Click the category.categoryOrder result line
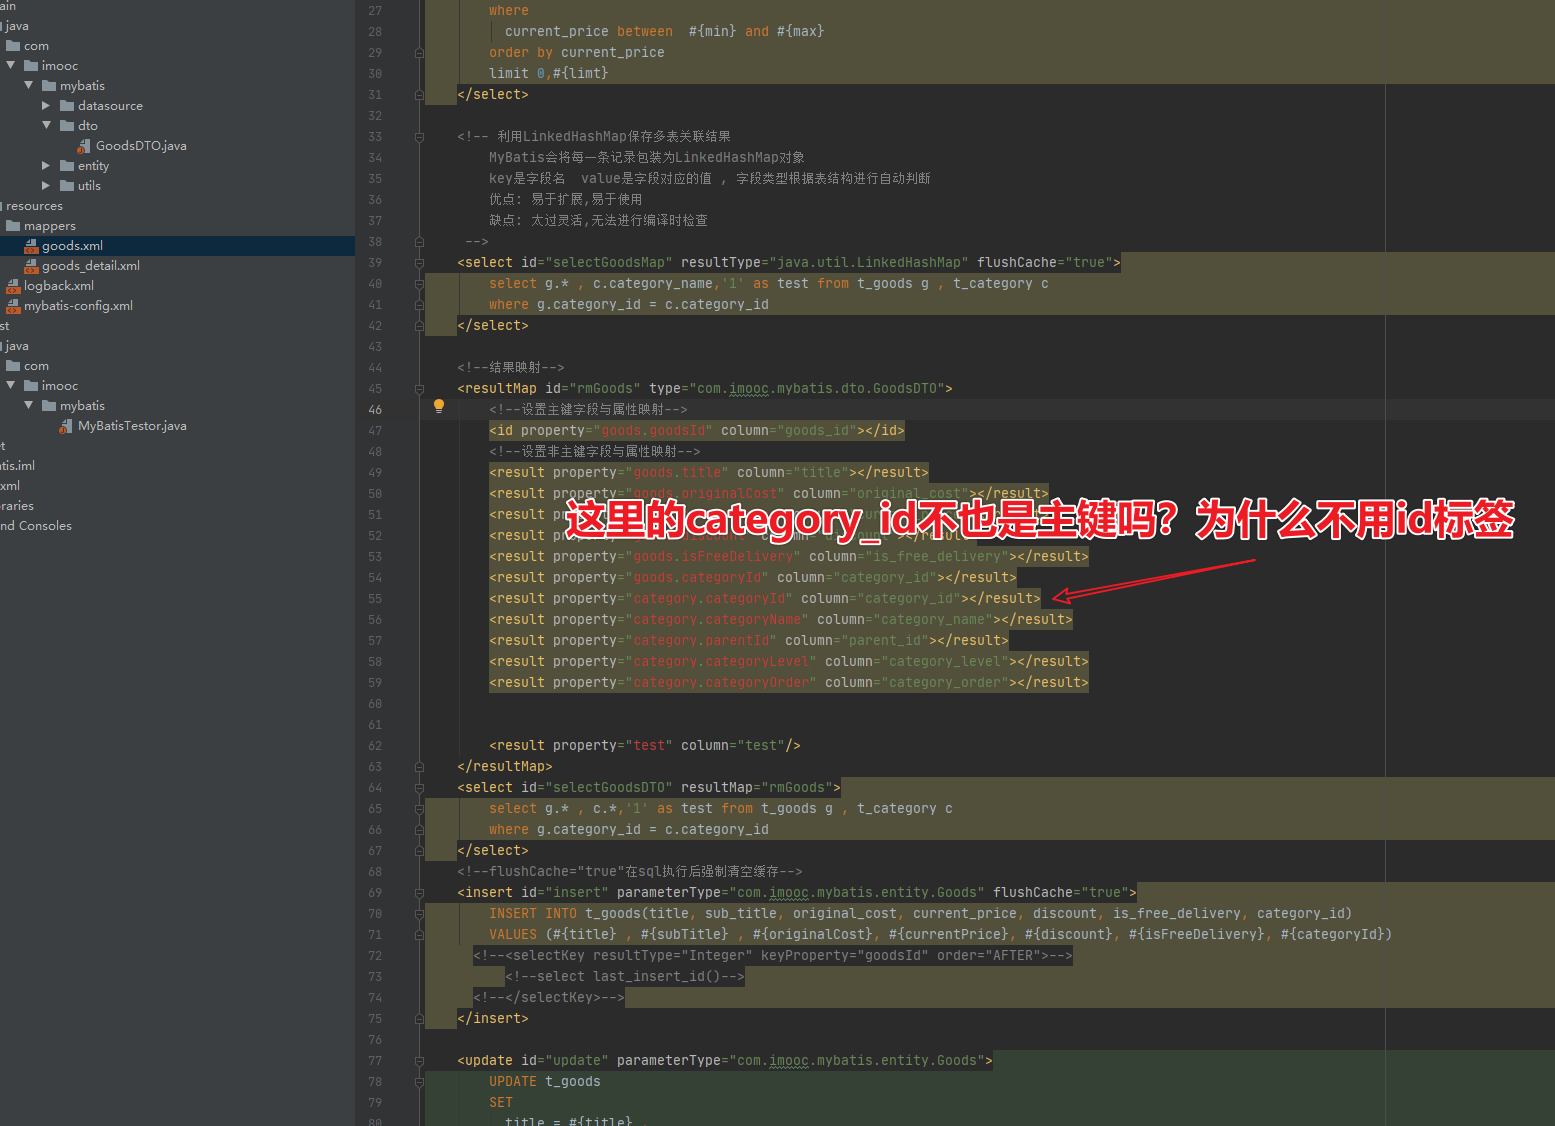This screenshot has width=1555, height=1126. pos(789,683)
